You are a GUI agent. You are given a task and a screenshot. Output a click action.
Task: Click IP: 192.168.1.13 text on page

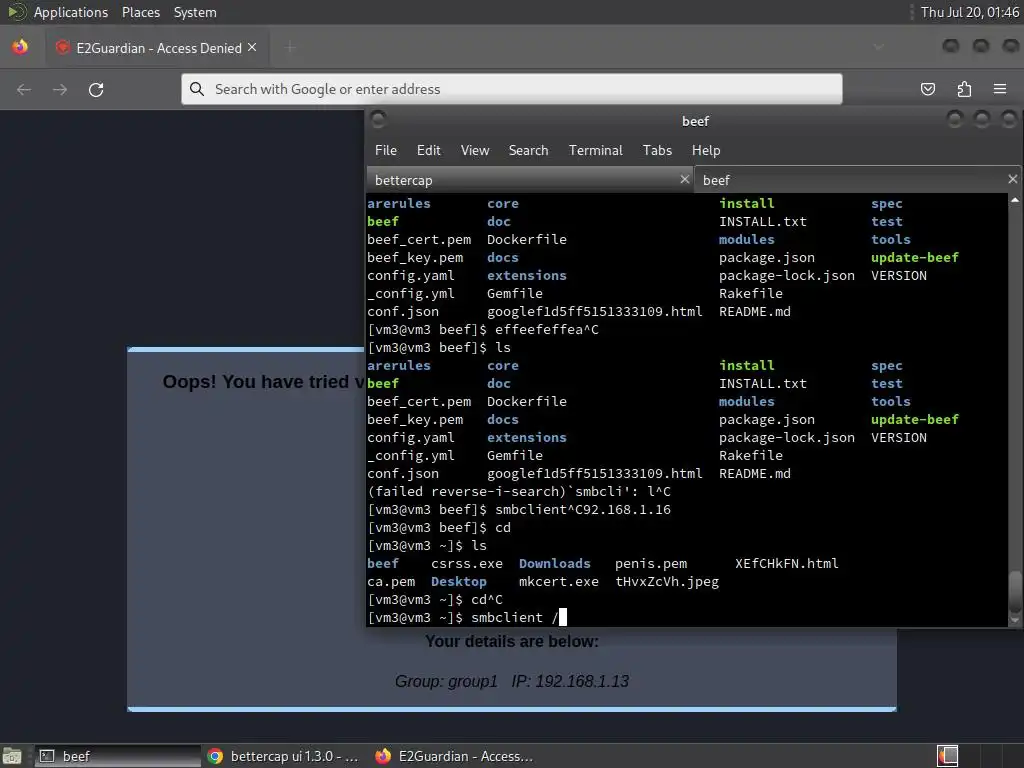(x=570, y=681)
